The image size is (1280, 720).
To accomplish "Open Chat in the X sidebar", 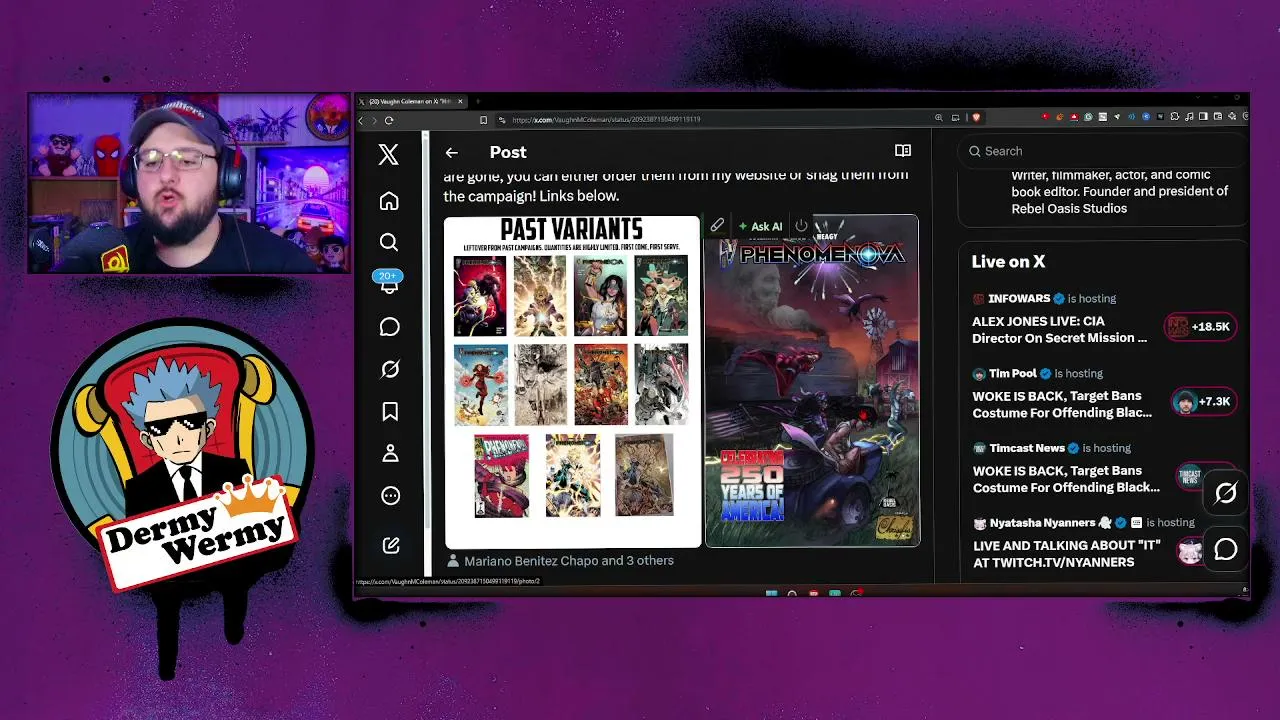I will point(389,327).
